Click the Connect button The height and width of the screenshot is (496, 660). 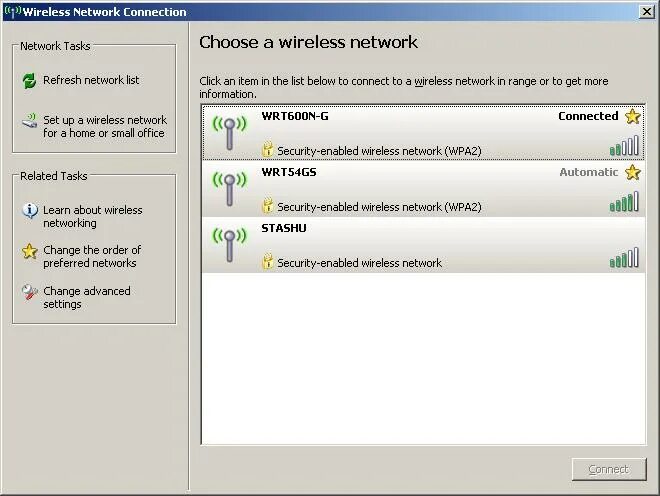pos(609,469)
